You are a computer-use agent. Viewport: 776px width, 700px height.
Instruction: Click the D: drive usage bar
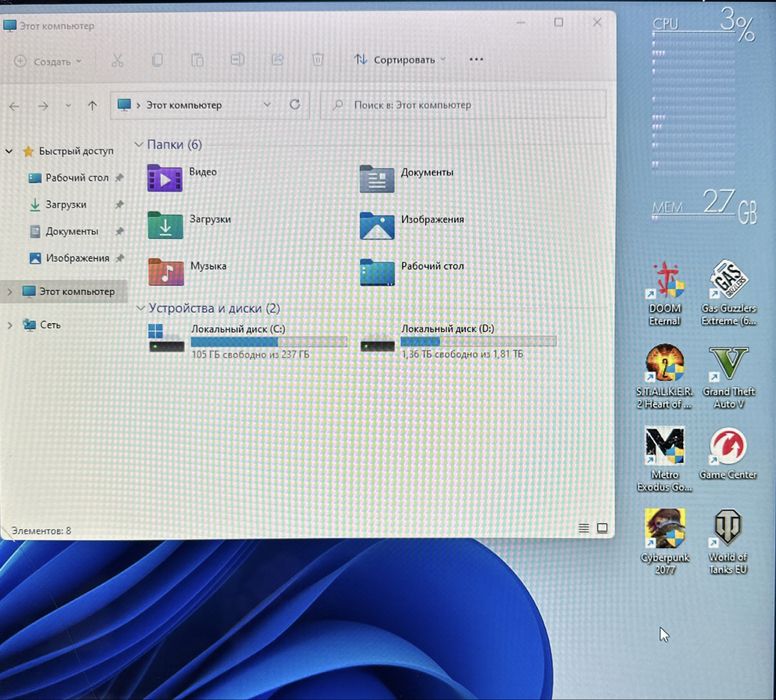tap(479, 342)
